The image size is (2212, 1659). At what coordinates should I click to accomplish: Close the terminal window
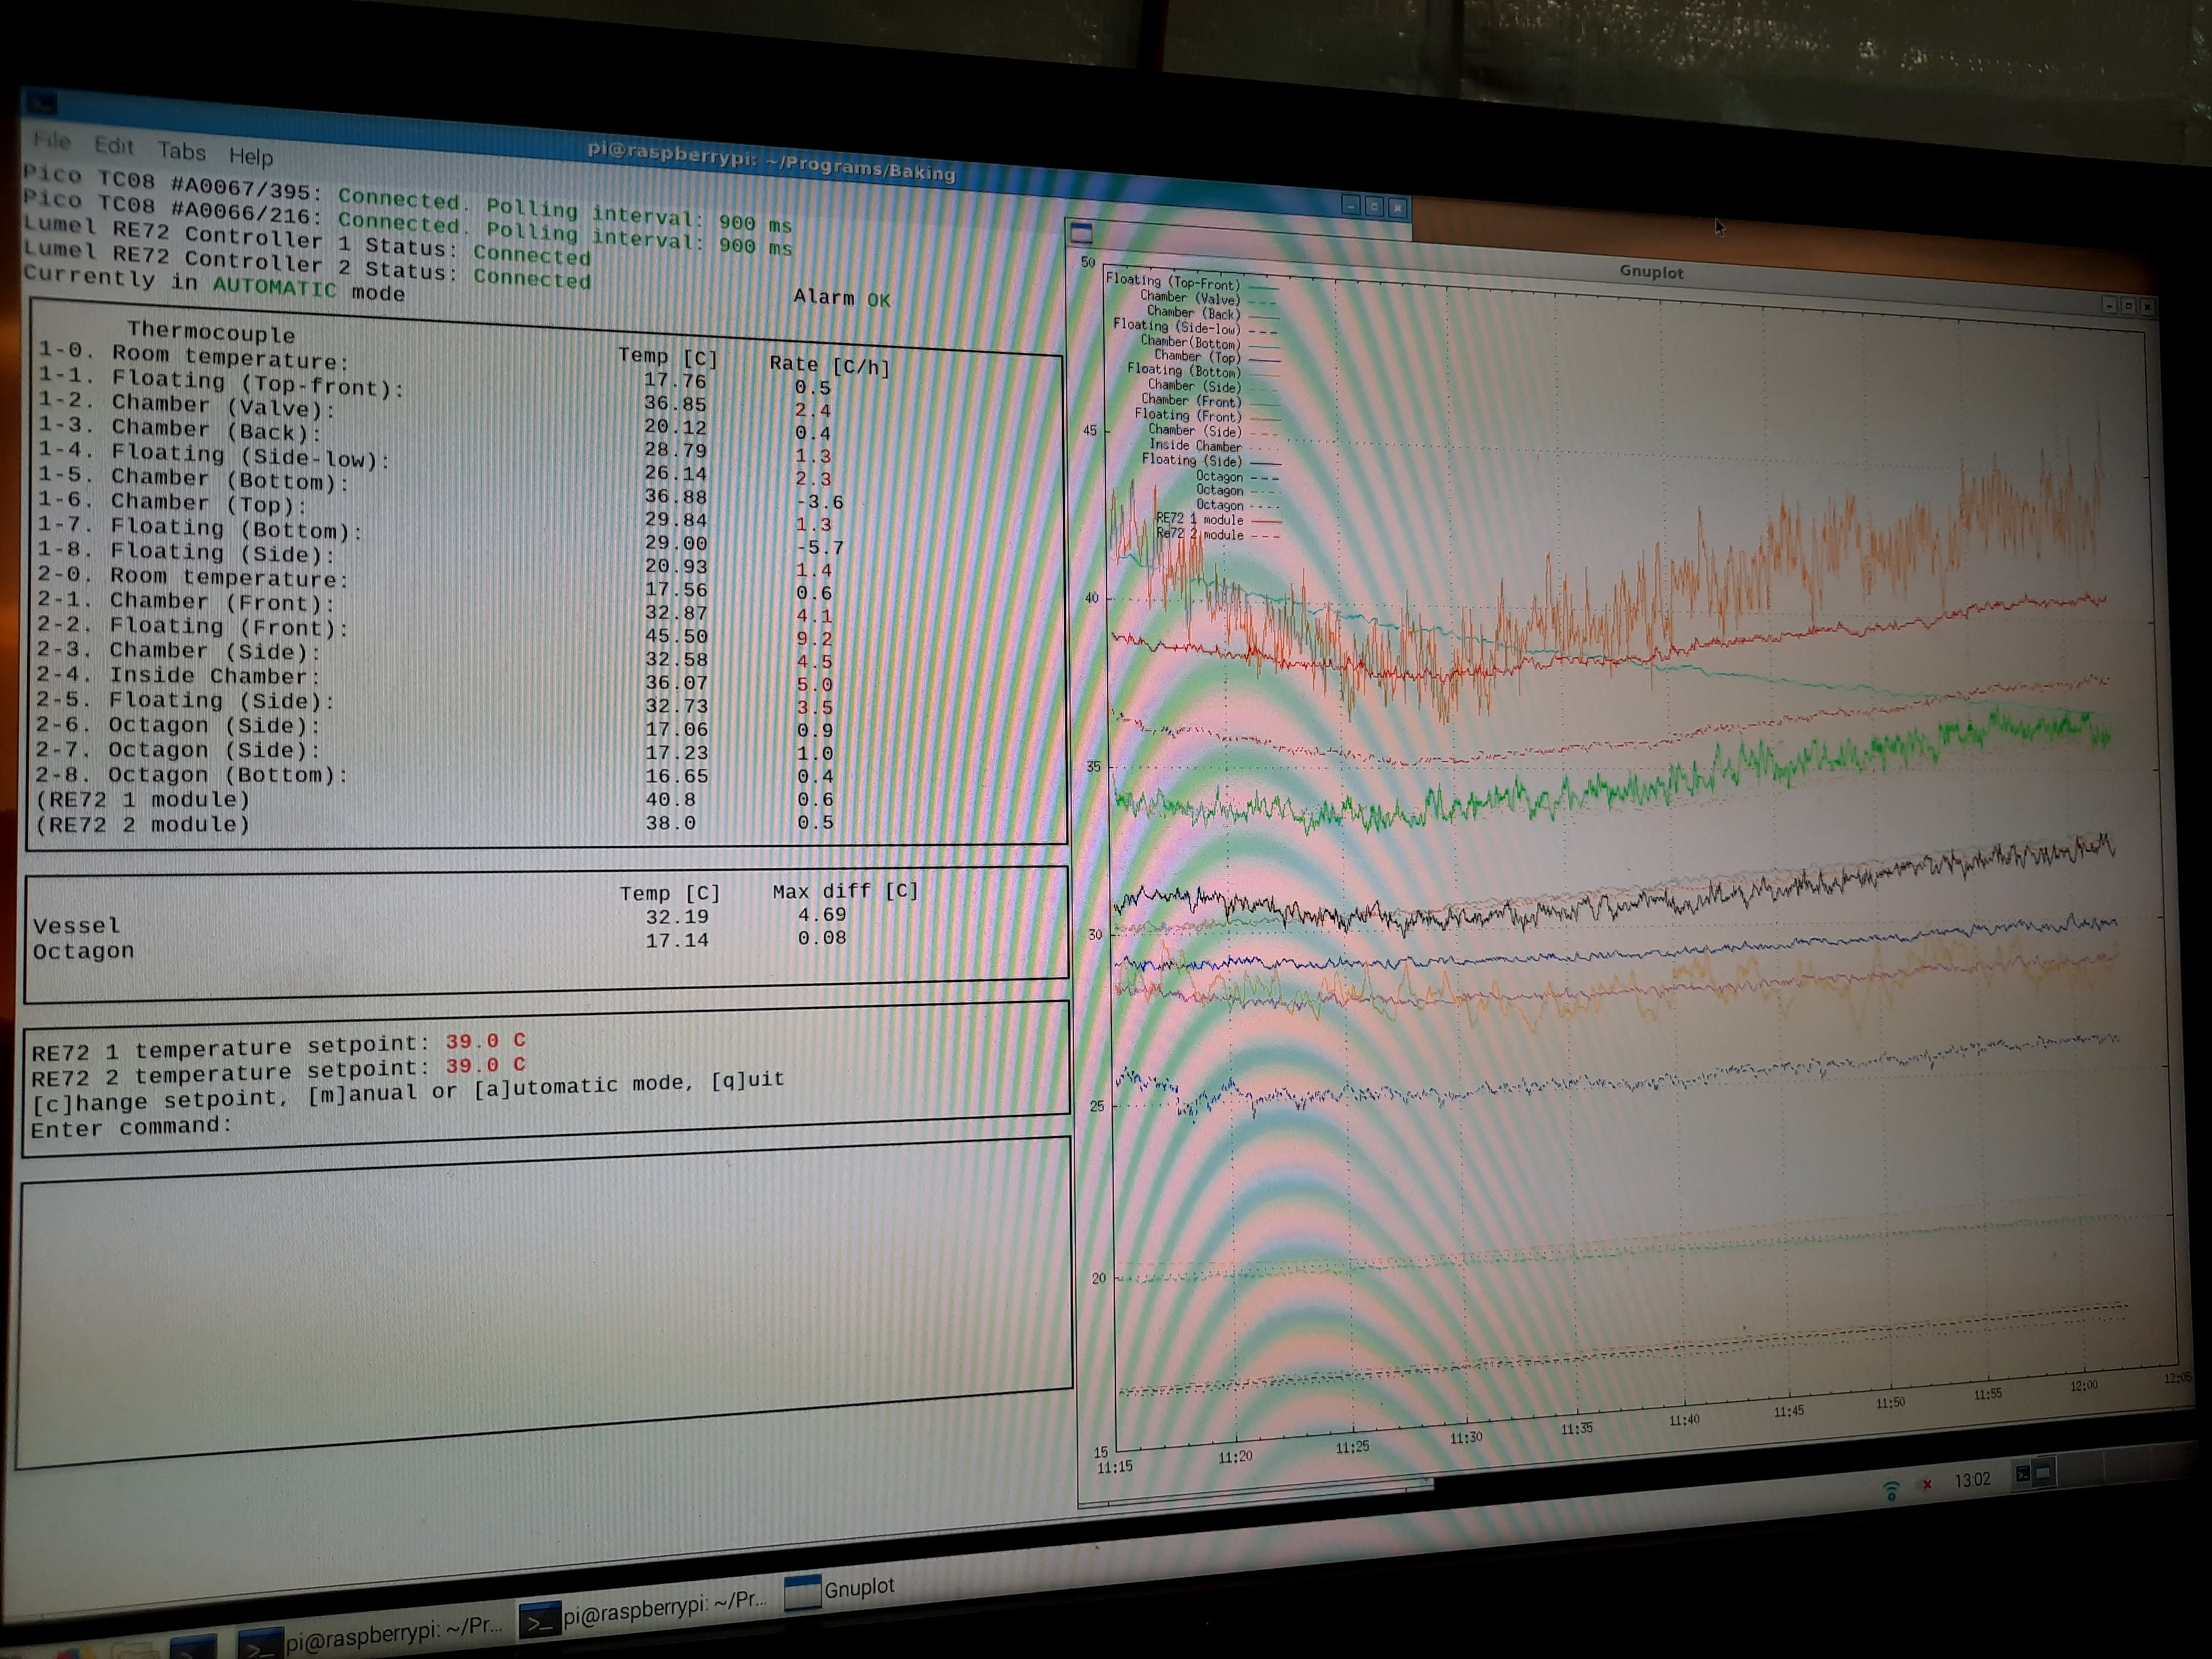[1397, 207]
